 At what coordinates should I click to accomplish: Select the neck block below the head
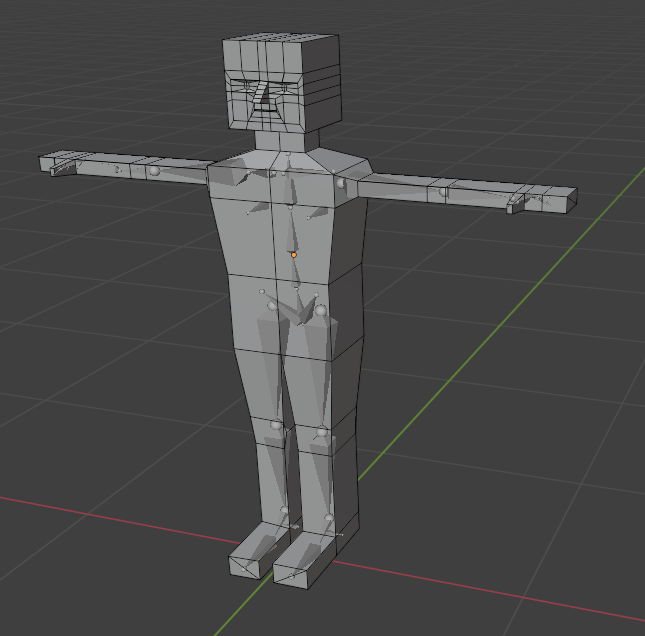(x=287, y=141)
